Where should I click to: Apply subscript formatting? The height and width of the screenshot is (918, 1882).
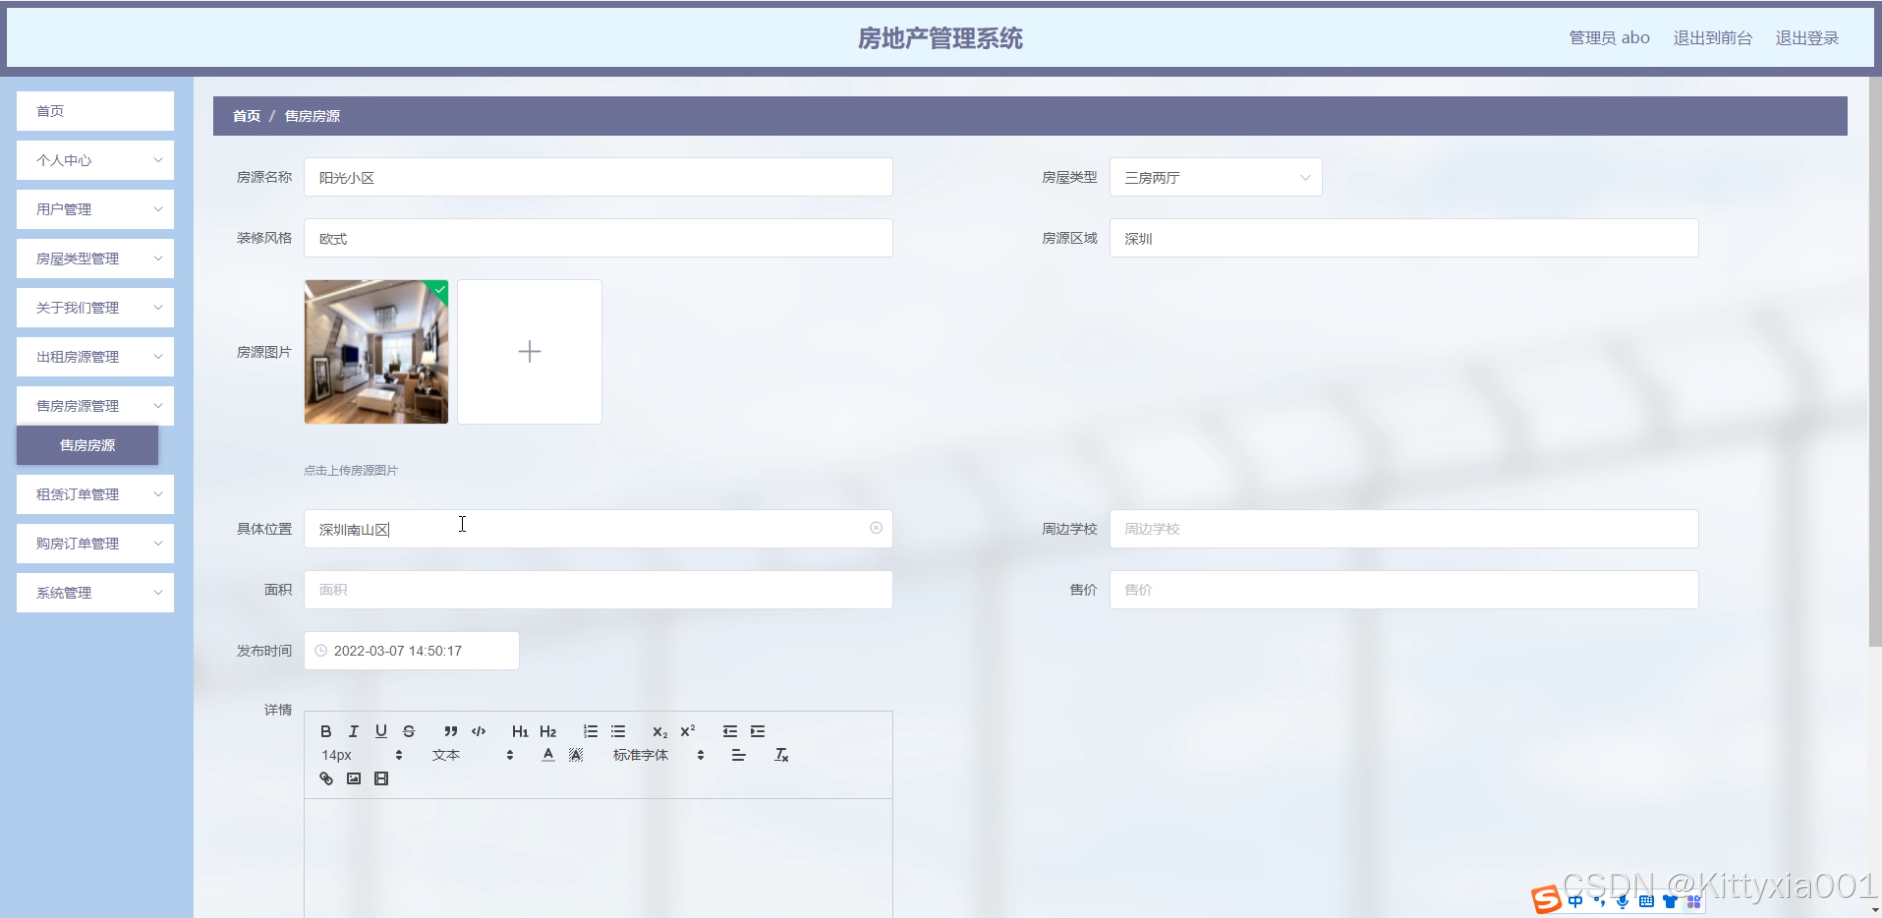[660, 731]
